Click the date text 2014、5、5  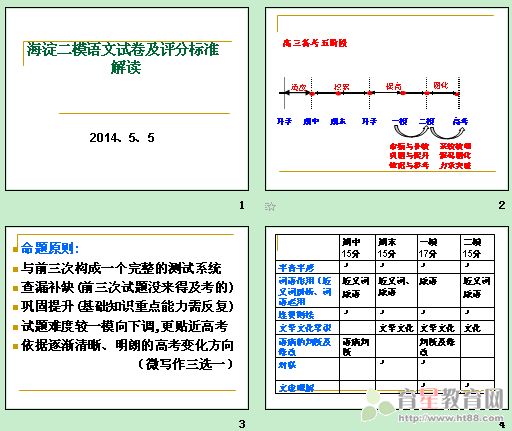click(x=122, y=138)
